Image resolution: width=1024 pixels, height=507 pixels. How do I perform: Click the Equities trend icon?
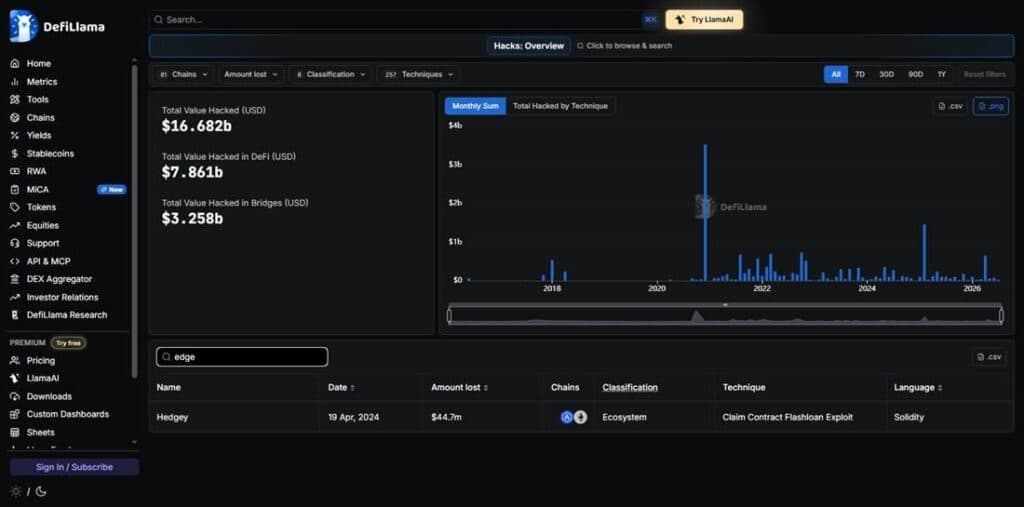[14, 225]
